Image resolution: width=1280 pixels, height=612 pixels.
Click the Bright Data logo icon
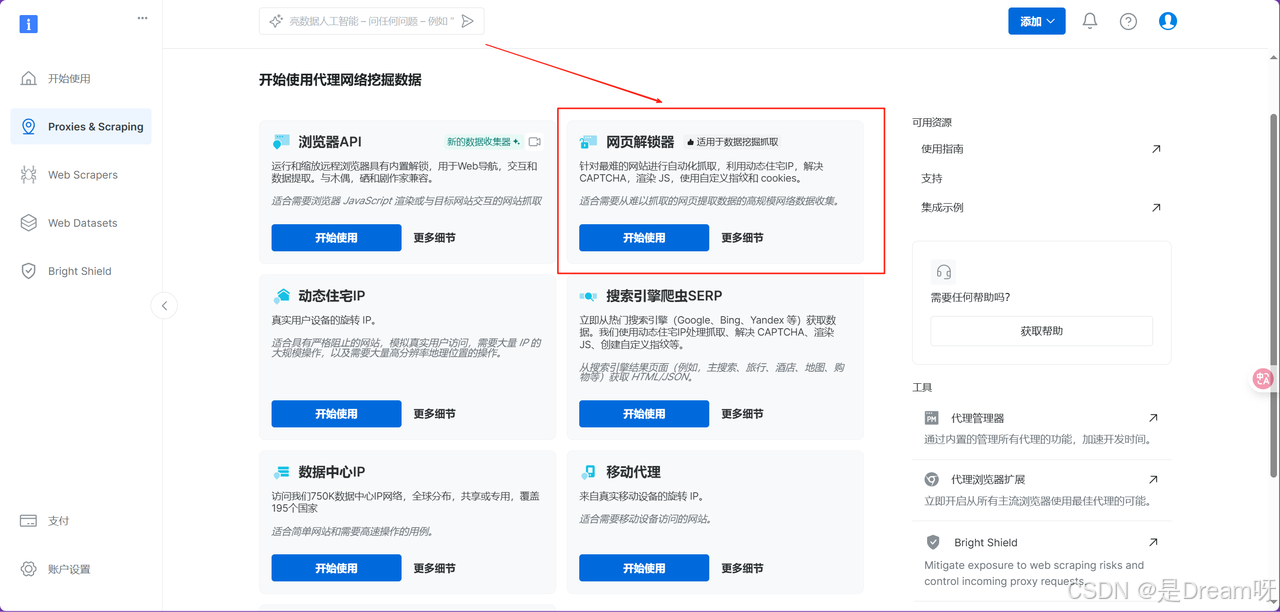click(28, 24)
